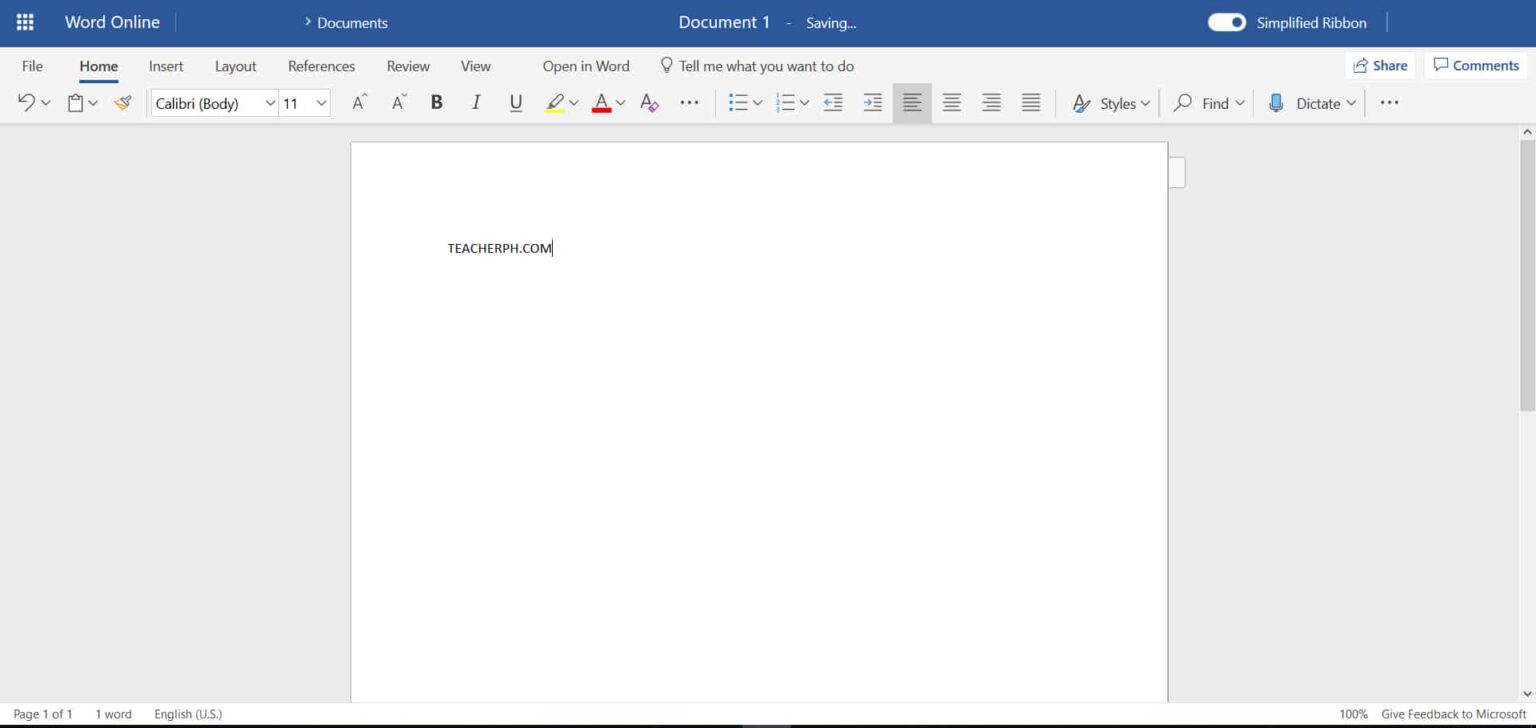Increase the paragraph indent

871,102
